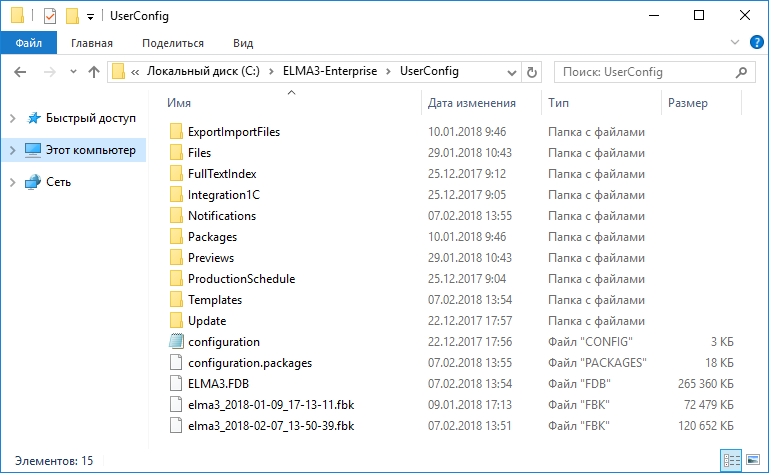
Task: Click the Поиск: UserConfig search field
Action: tap(654, 72)
